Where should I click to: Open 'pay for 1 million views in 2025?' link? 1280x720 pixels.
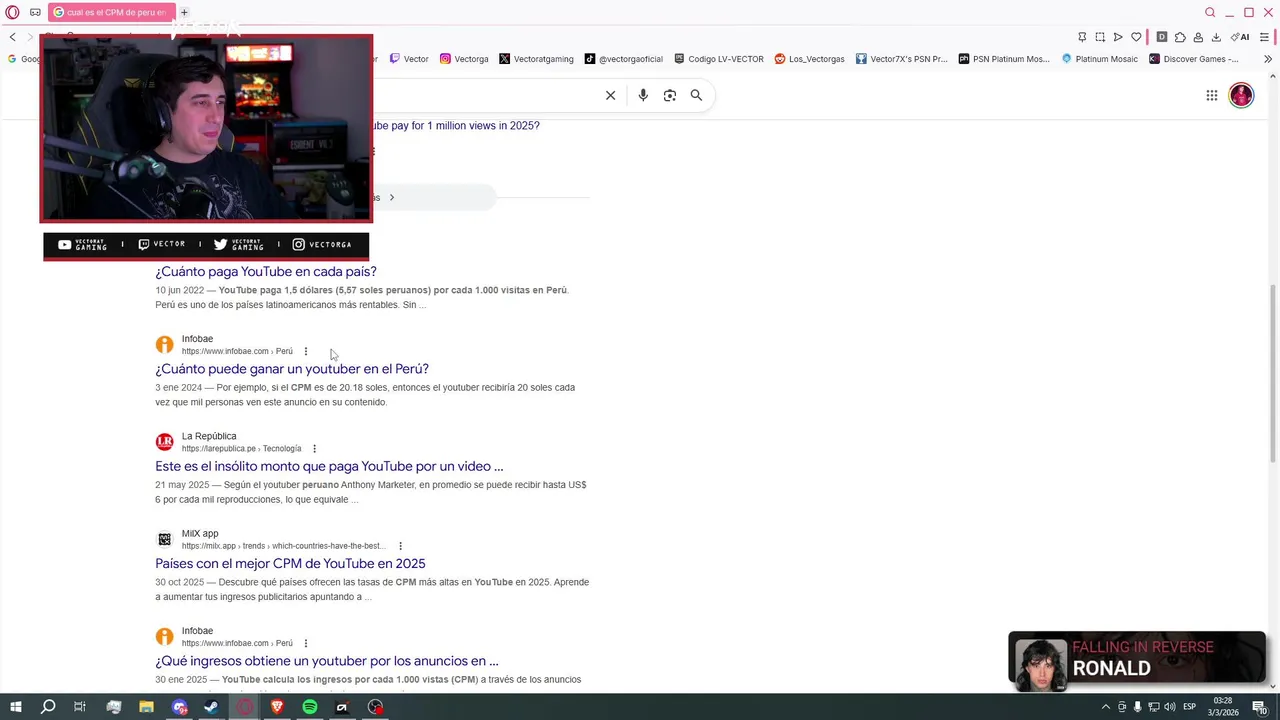click(x=456, y=126)
